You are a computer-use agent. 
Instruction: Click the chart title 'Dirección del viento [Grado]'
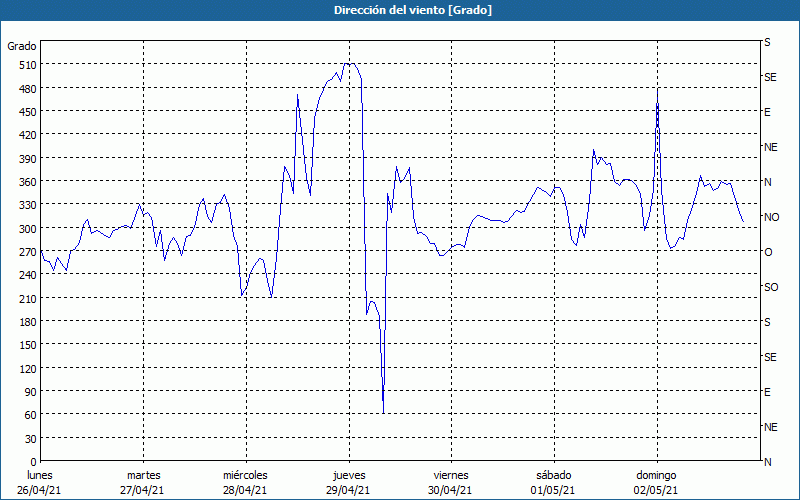413,10
